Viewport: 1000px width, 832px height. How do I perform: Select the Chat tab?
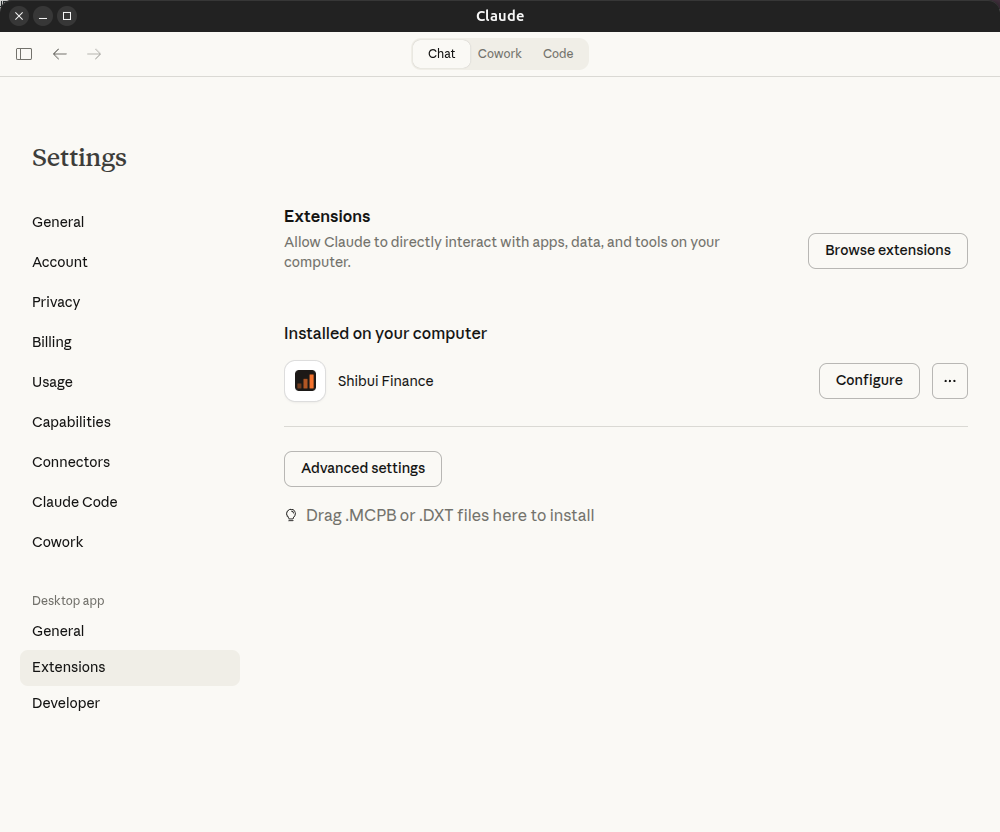tap(440, 53)
